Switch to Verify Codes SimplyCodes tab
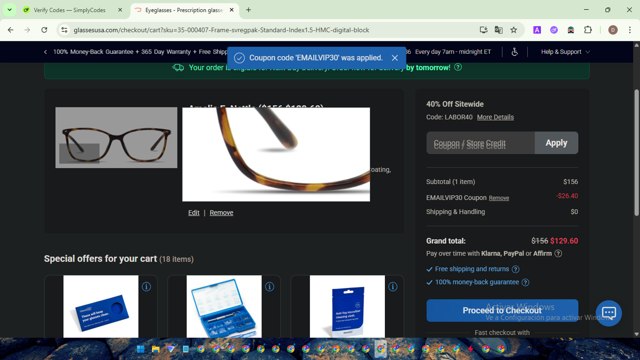Image resolution: width=640 pixels, height=360 pixels. click(69, 10)
